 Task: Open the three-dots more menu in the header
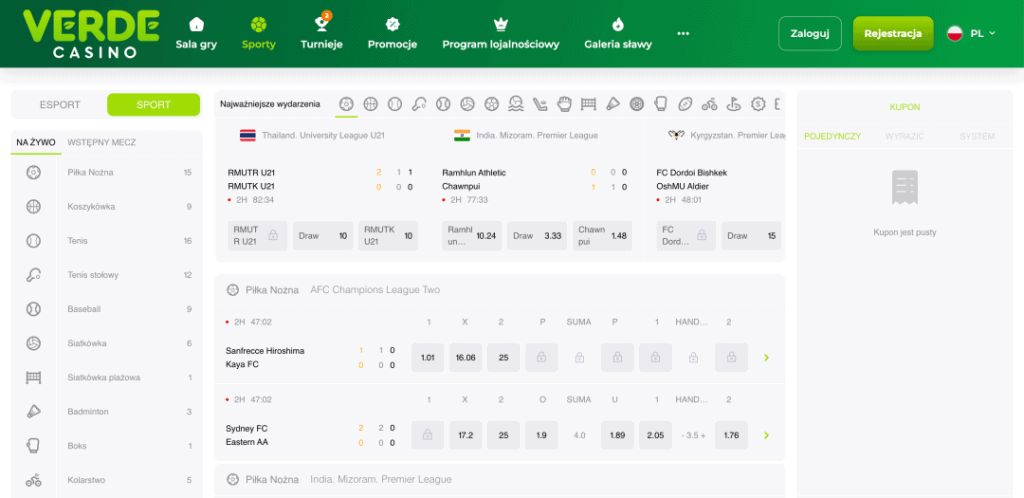pyautogui.click(x=683, y=33)
